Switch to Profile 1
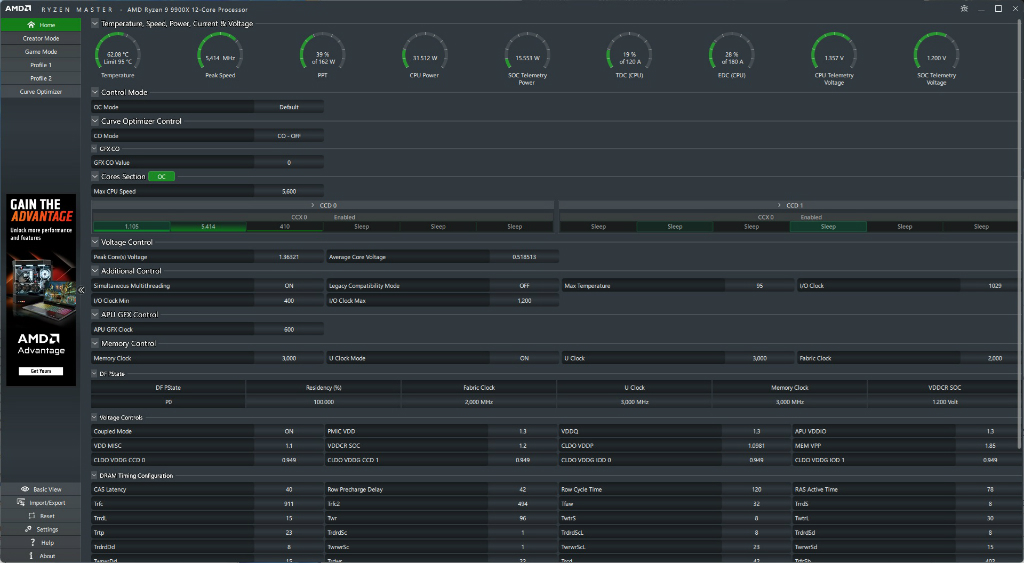Viewport: 1024px width, 563px height. 40,65
